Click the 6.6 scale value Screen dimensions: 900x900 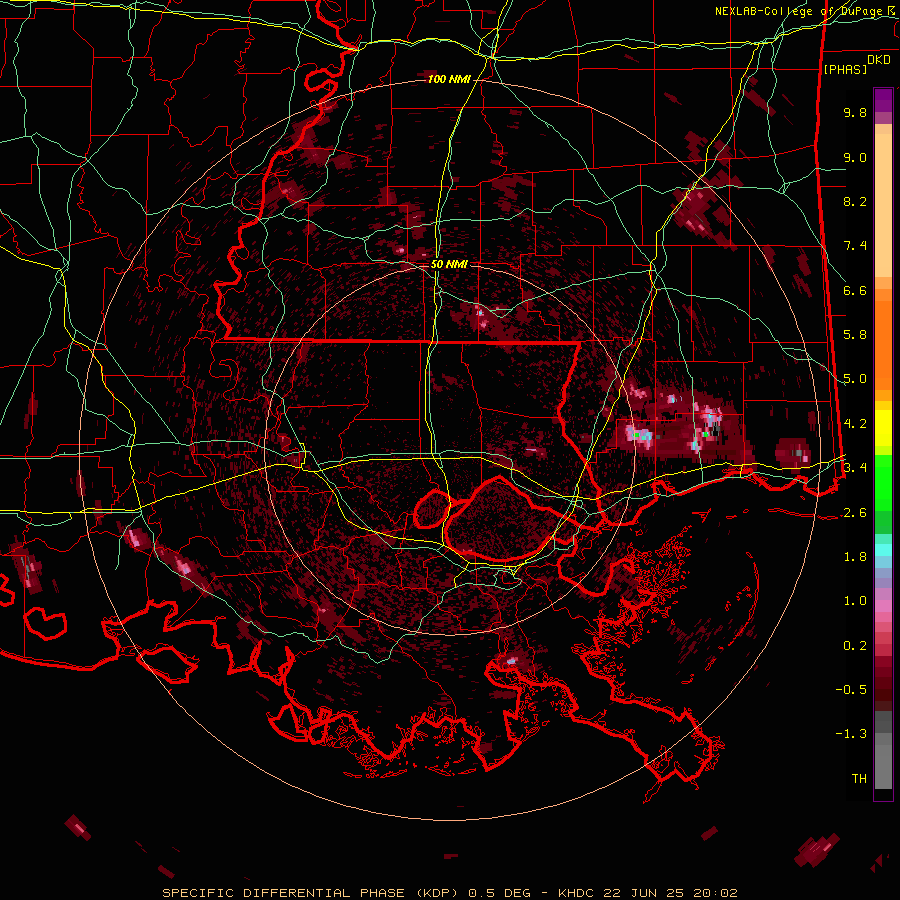pyautogui.click(x=855, y=290)
